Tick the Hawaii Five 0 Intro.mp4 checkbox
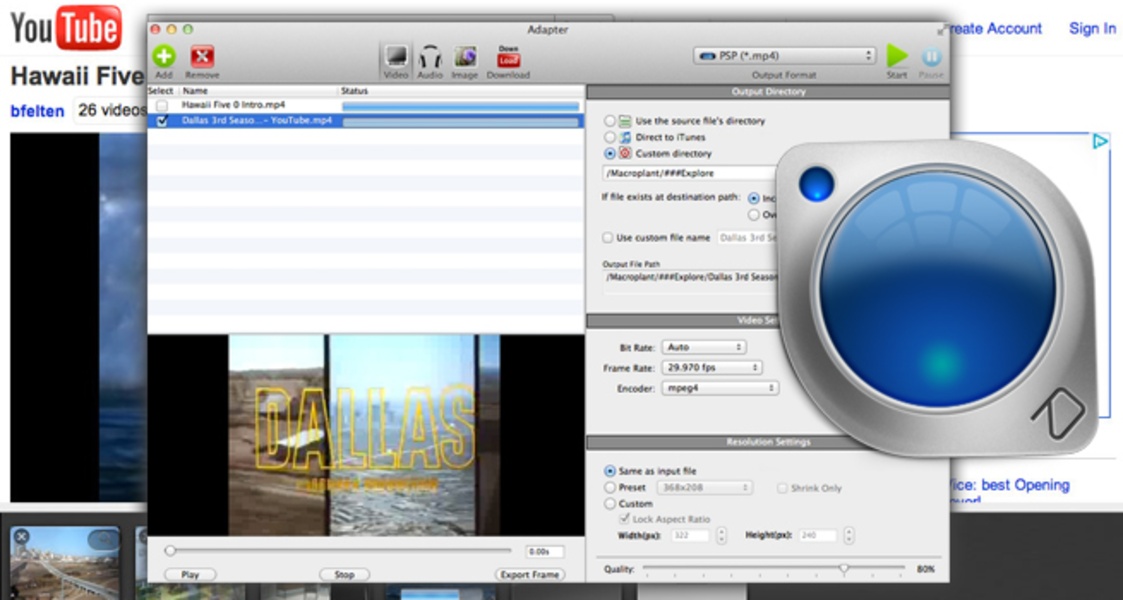1123x600 pixels. point(162,105)
